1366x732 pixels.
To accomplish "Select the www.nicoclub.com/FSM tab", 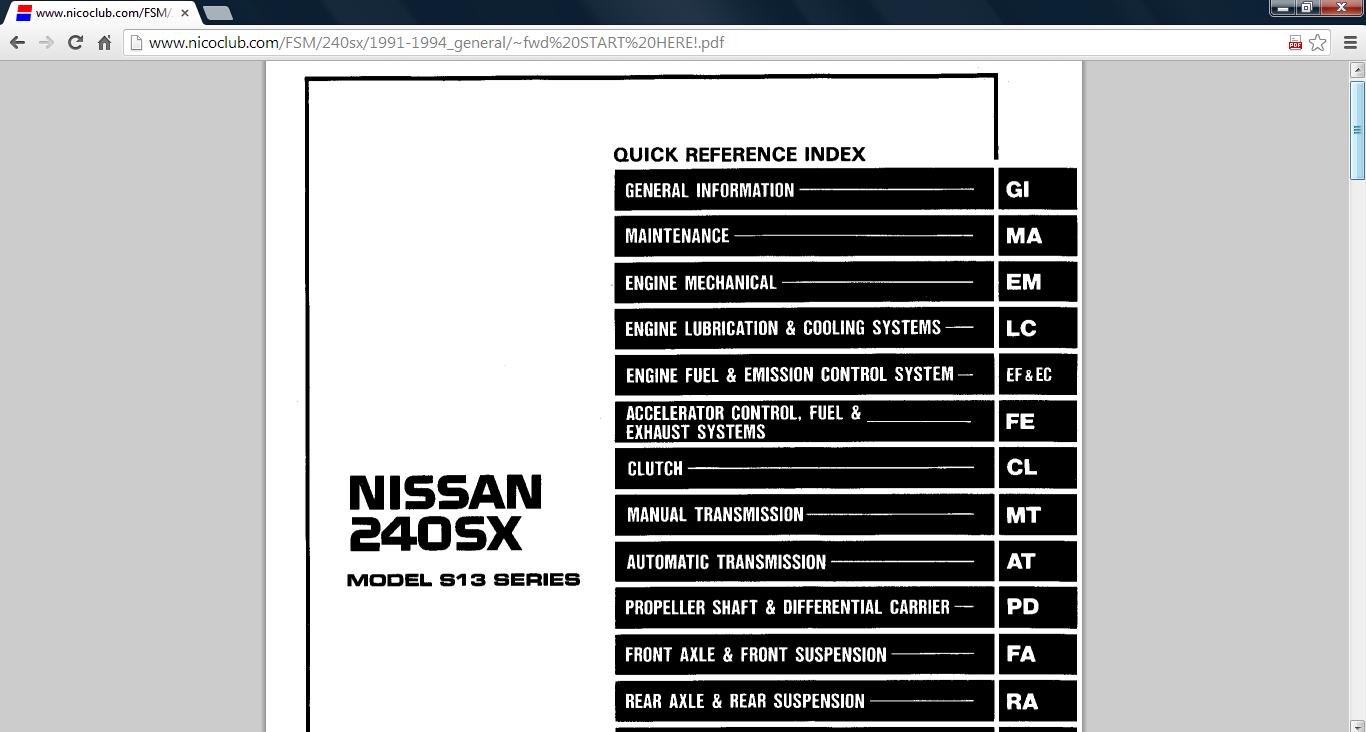I will coord(102,13).
